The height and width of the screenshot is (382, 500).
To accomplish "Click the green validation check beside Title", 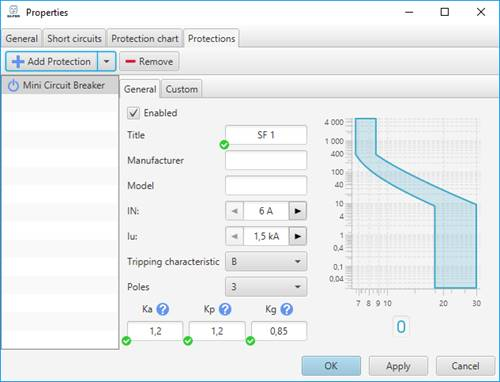I will [224, 145].
